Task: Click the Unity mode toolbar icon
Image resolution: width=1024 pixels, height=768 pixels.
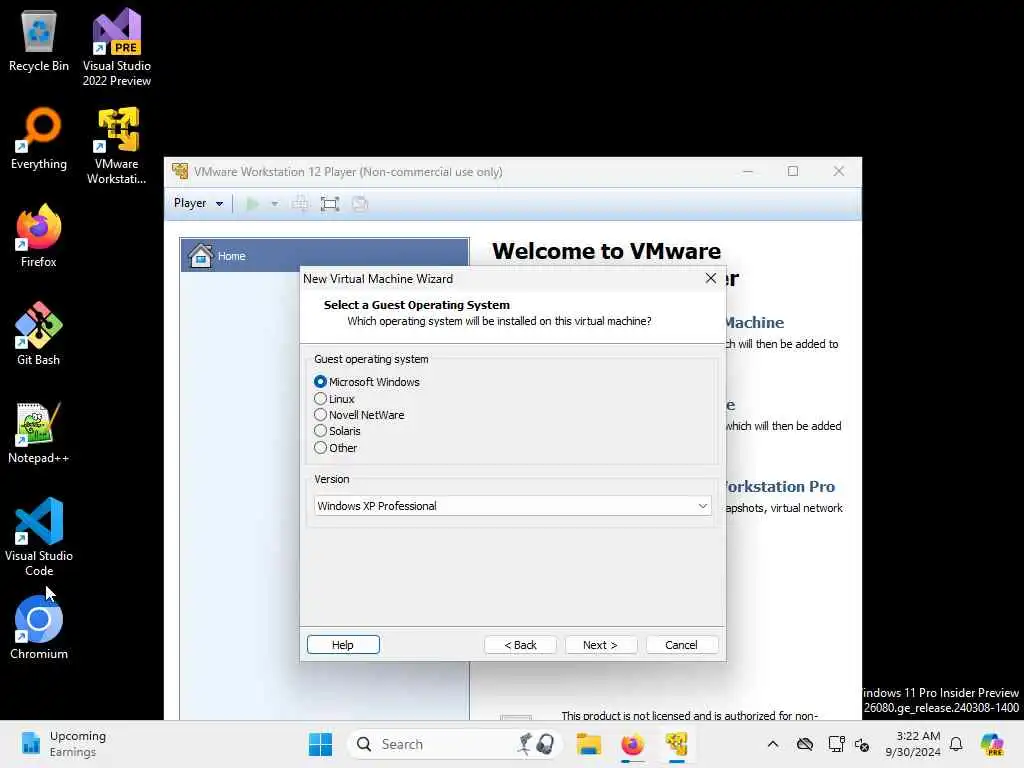Action: [x=360, y=204]
